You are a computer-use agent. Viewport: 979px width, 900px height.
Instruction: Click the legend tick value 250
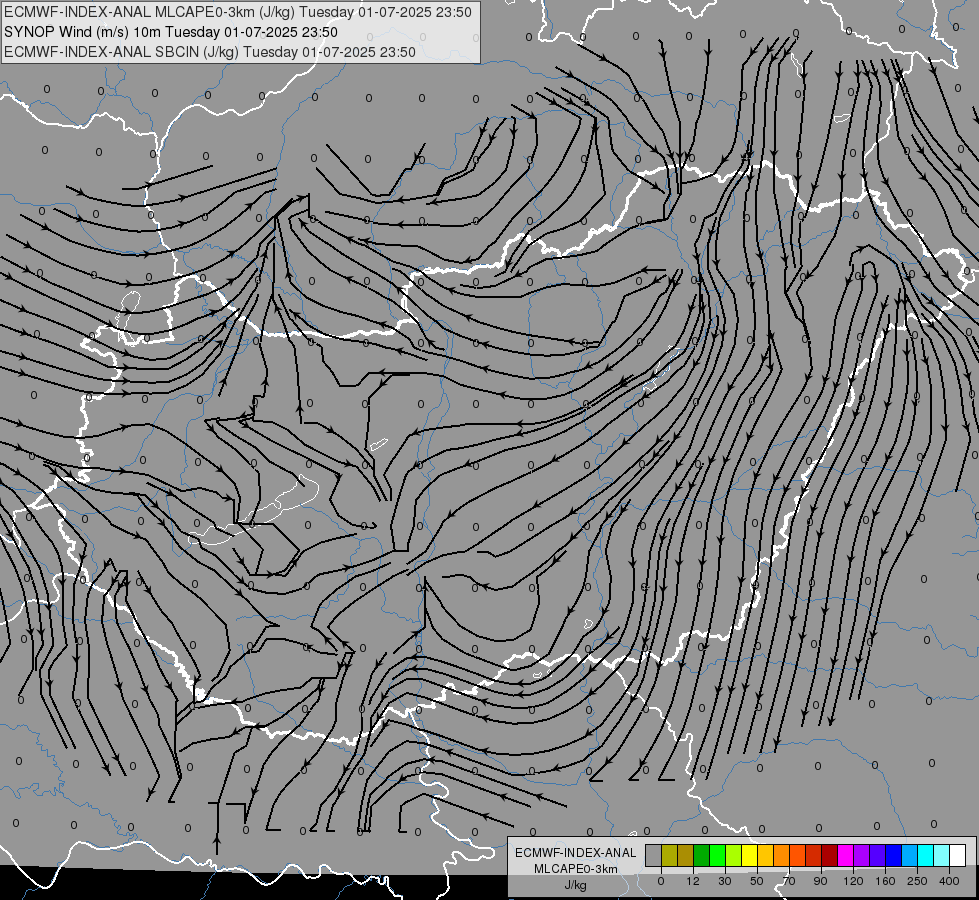tap(917, 881)
